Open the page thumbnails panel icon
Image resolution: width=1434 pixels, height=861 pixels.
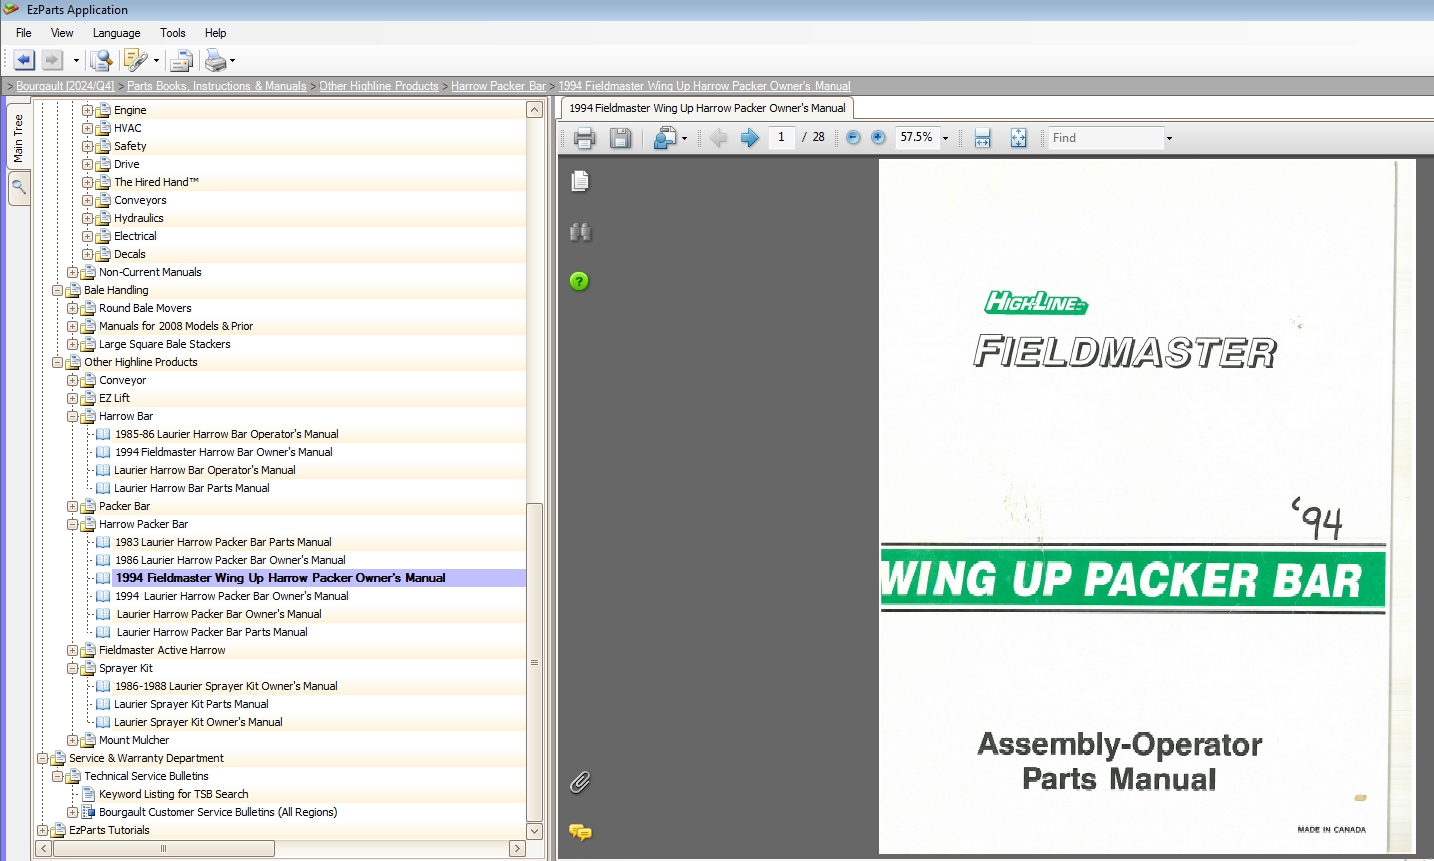pos(580,181)
